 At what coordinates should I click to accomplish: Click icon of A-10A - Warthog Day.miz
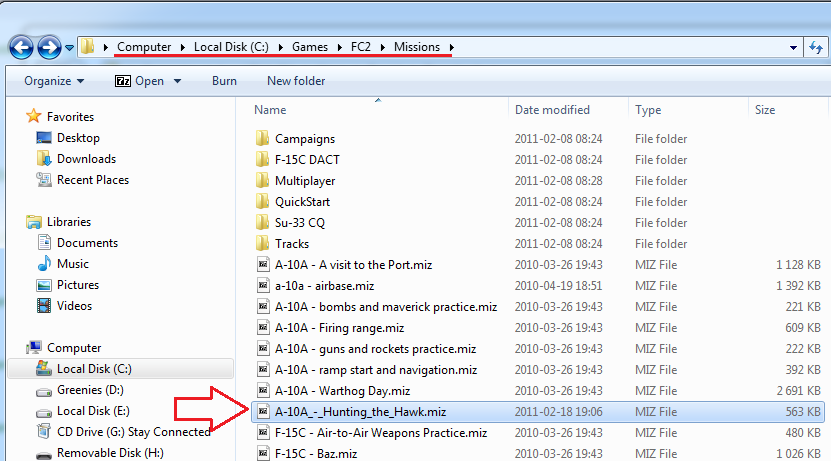point(263,390)
